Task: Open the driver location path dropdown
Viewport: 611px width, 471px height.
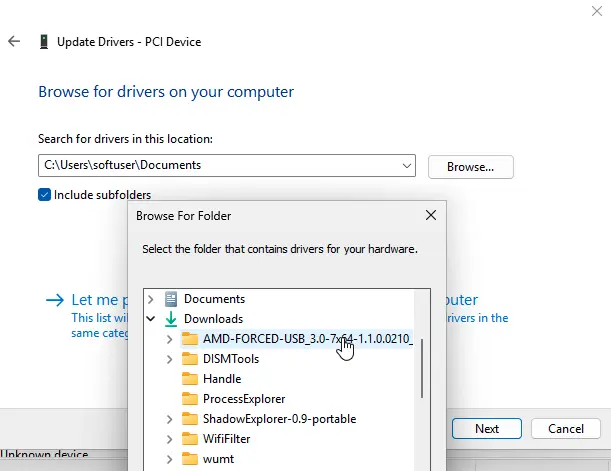Action: [x=406, y=165]
